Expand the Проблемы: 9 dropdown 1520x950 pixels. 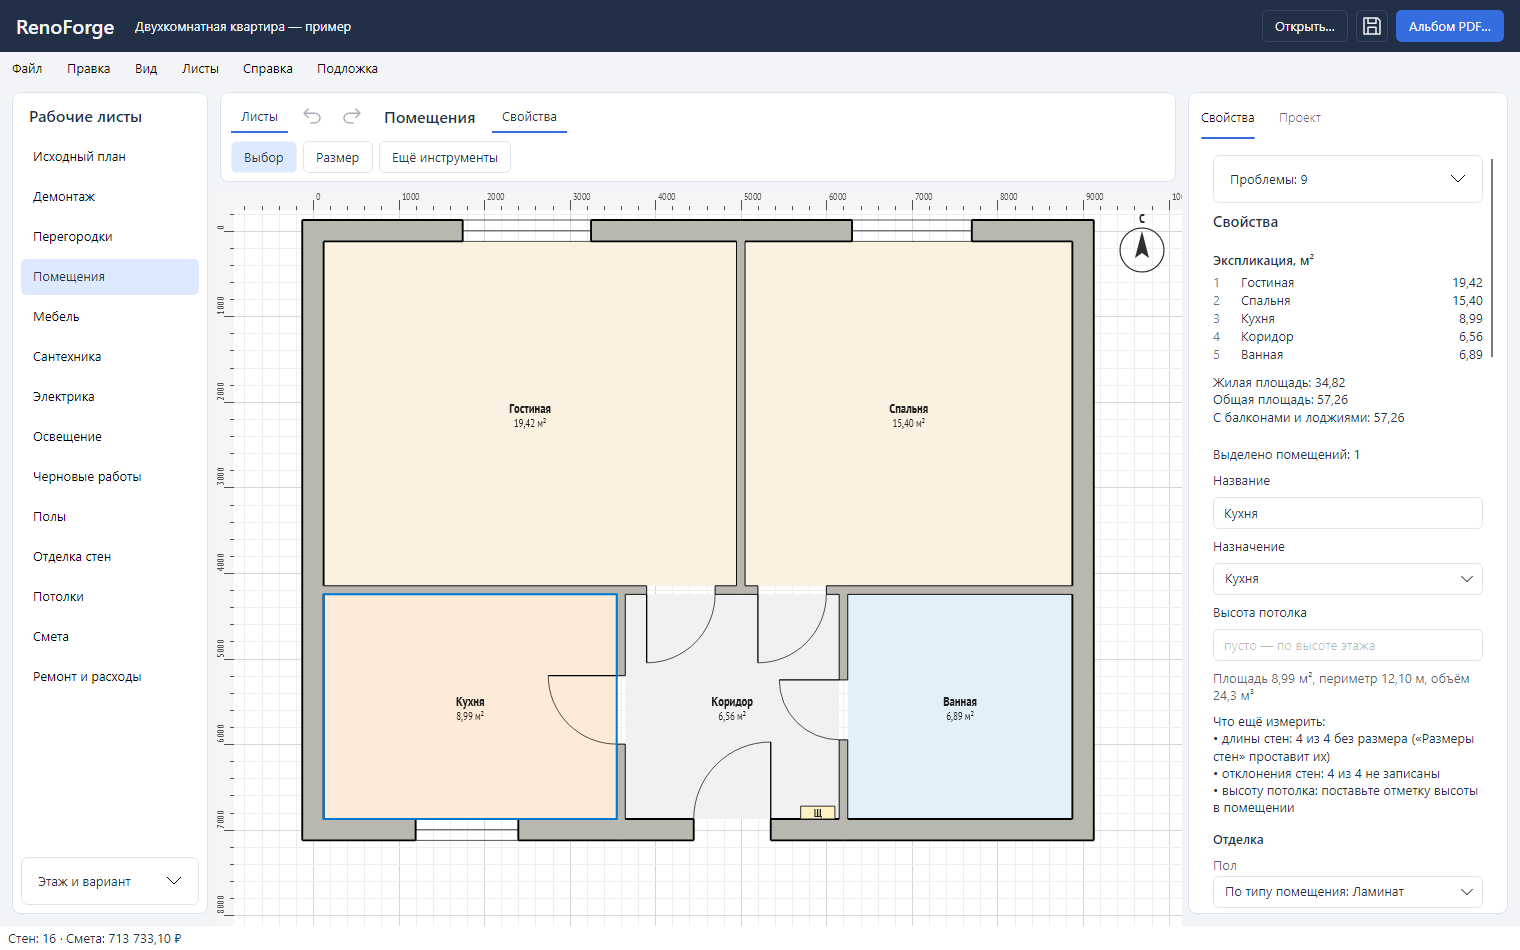[x=1347, y=179]
